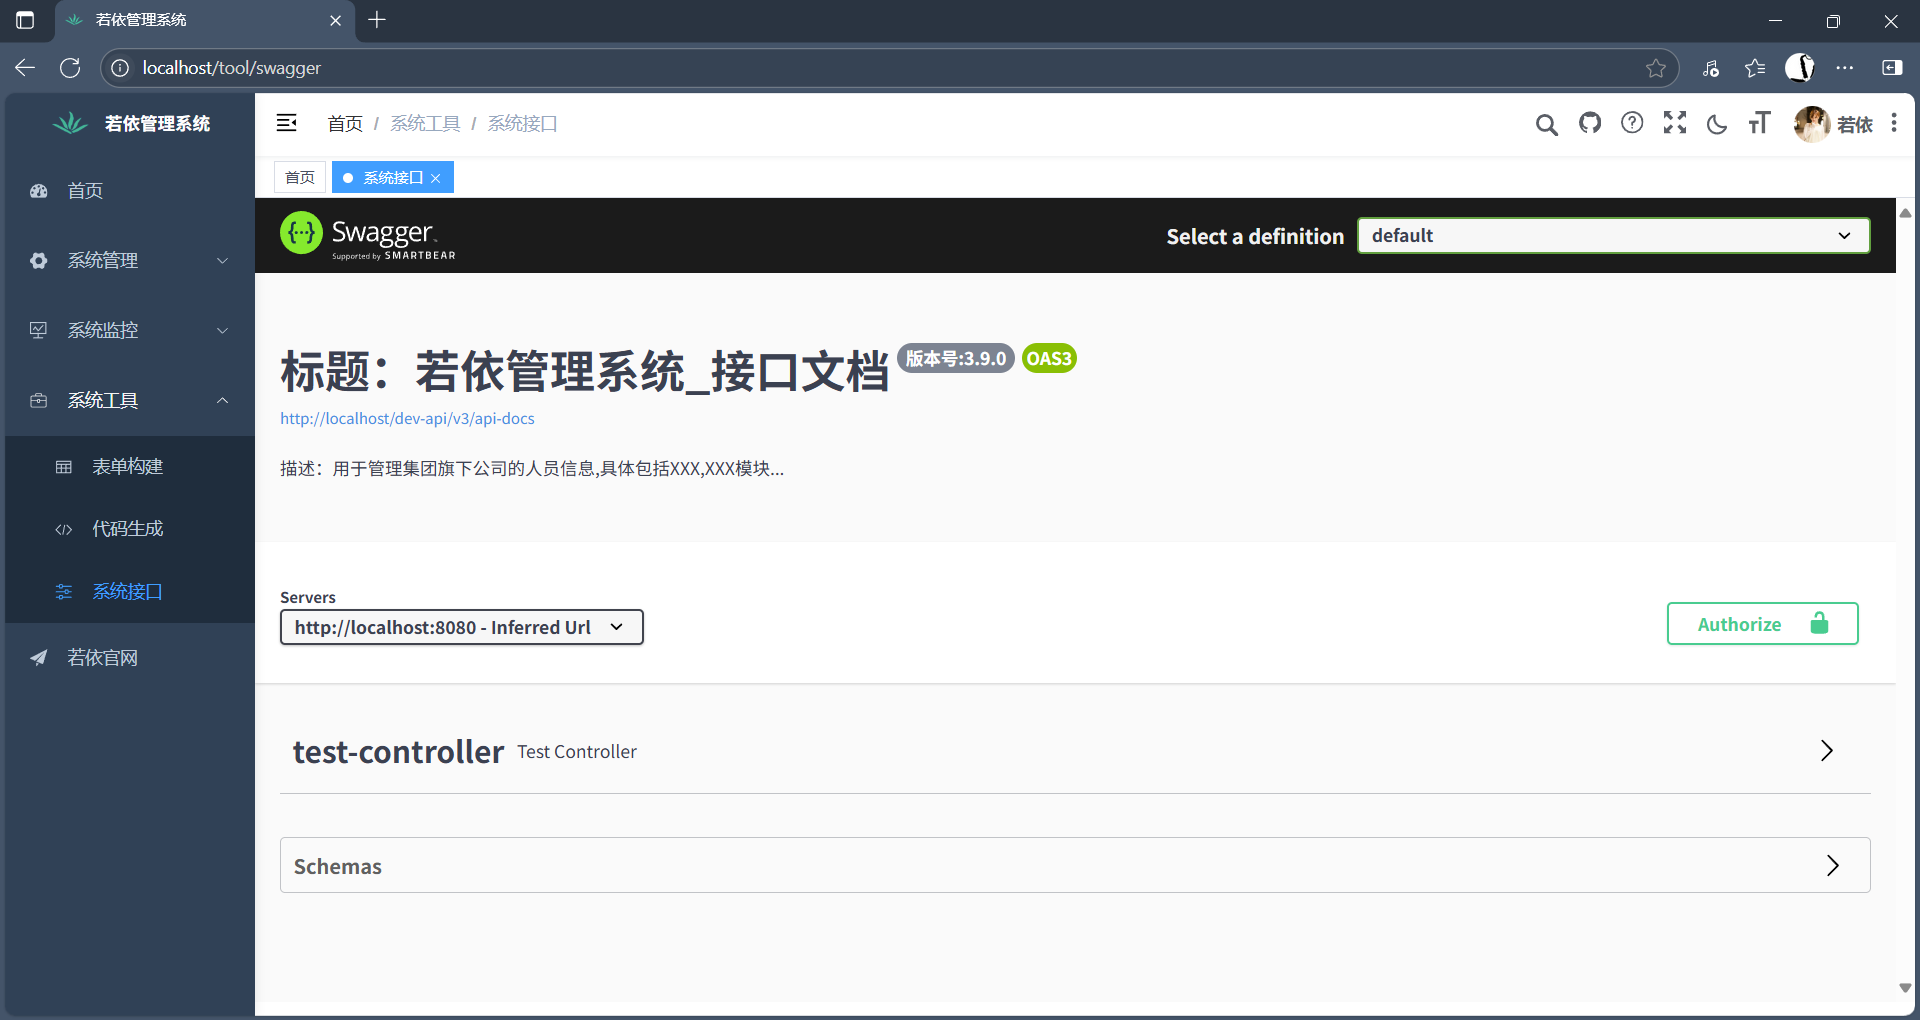The image size is (1920, 1020).
Task: Toggle fullscreen mode icon
Action: 1675,123
